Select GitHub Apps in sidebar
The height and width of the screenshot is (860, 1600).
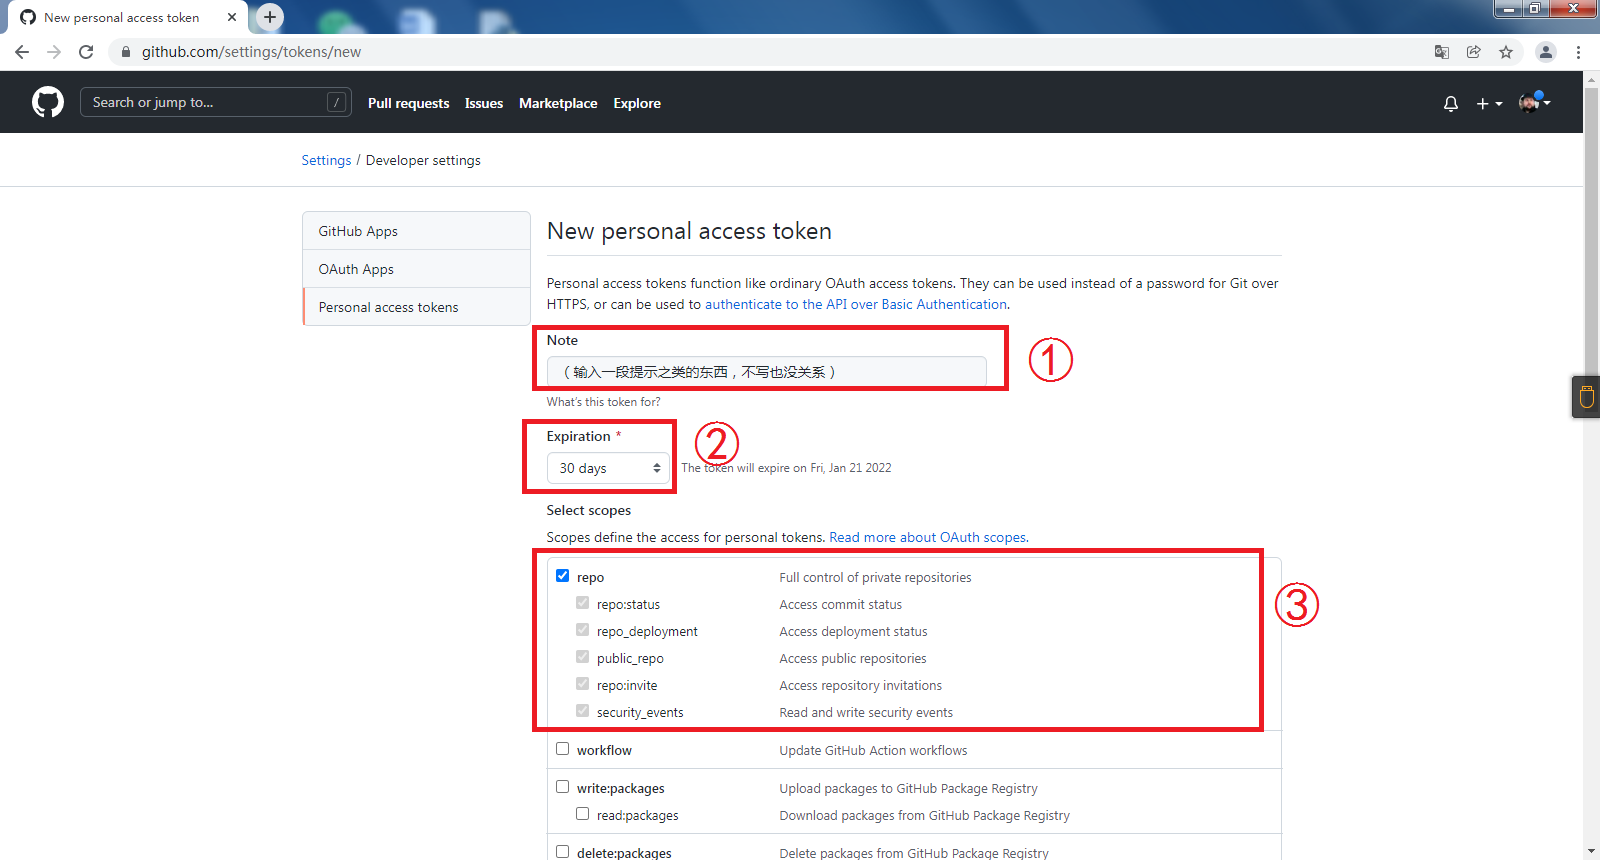416,231
